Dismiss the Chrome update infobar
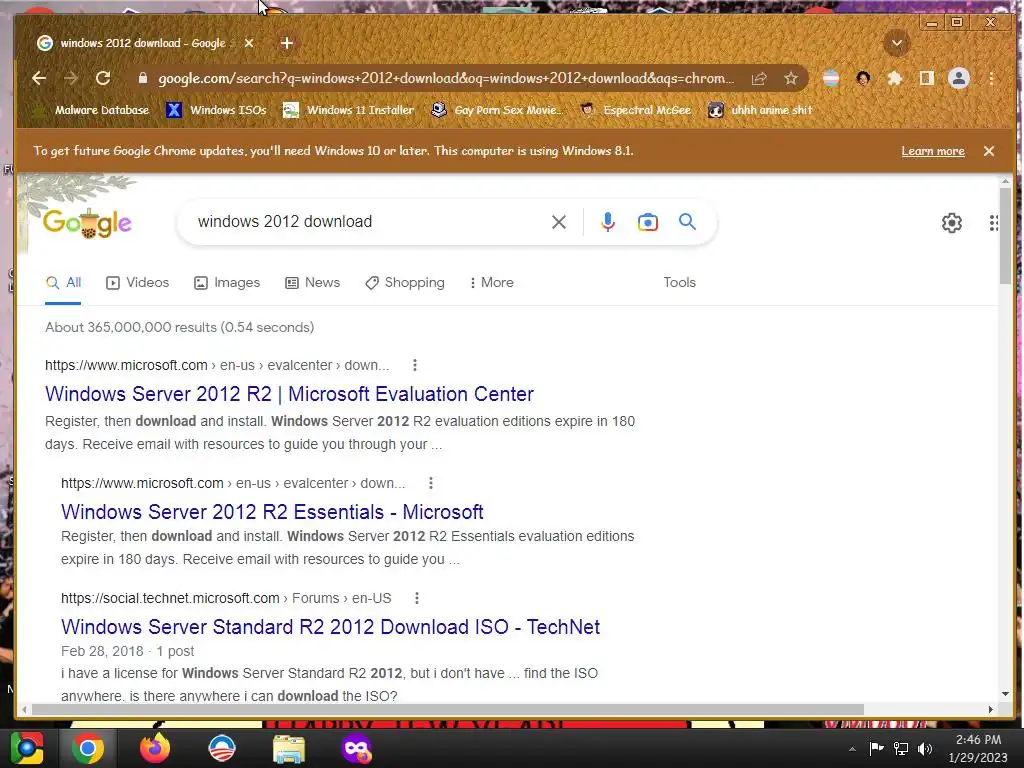 coord(989,151)
